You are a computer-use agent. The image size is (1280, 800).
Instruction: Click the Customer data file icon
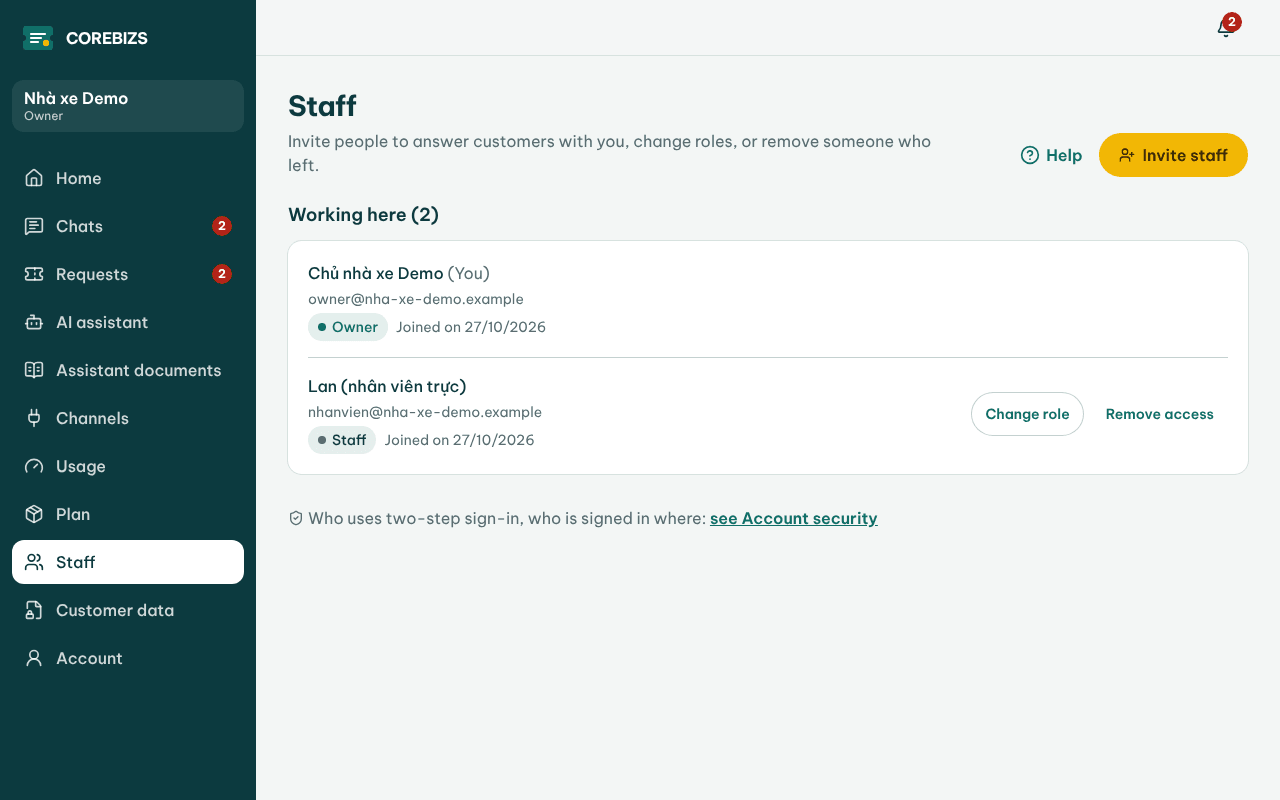[34, 610]
